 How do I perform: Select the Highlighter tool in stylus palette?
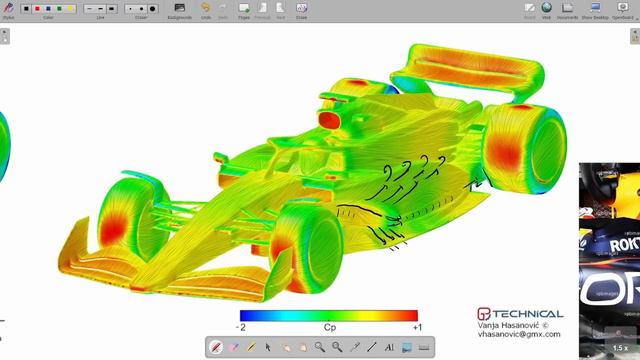251,347
